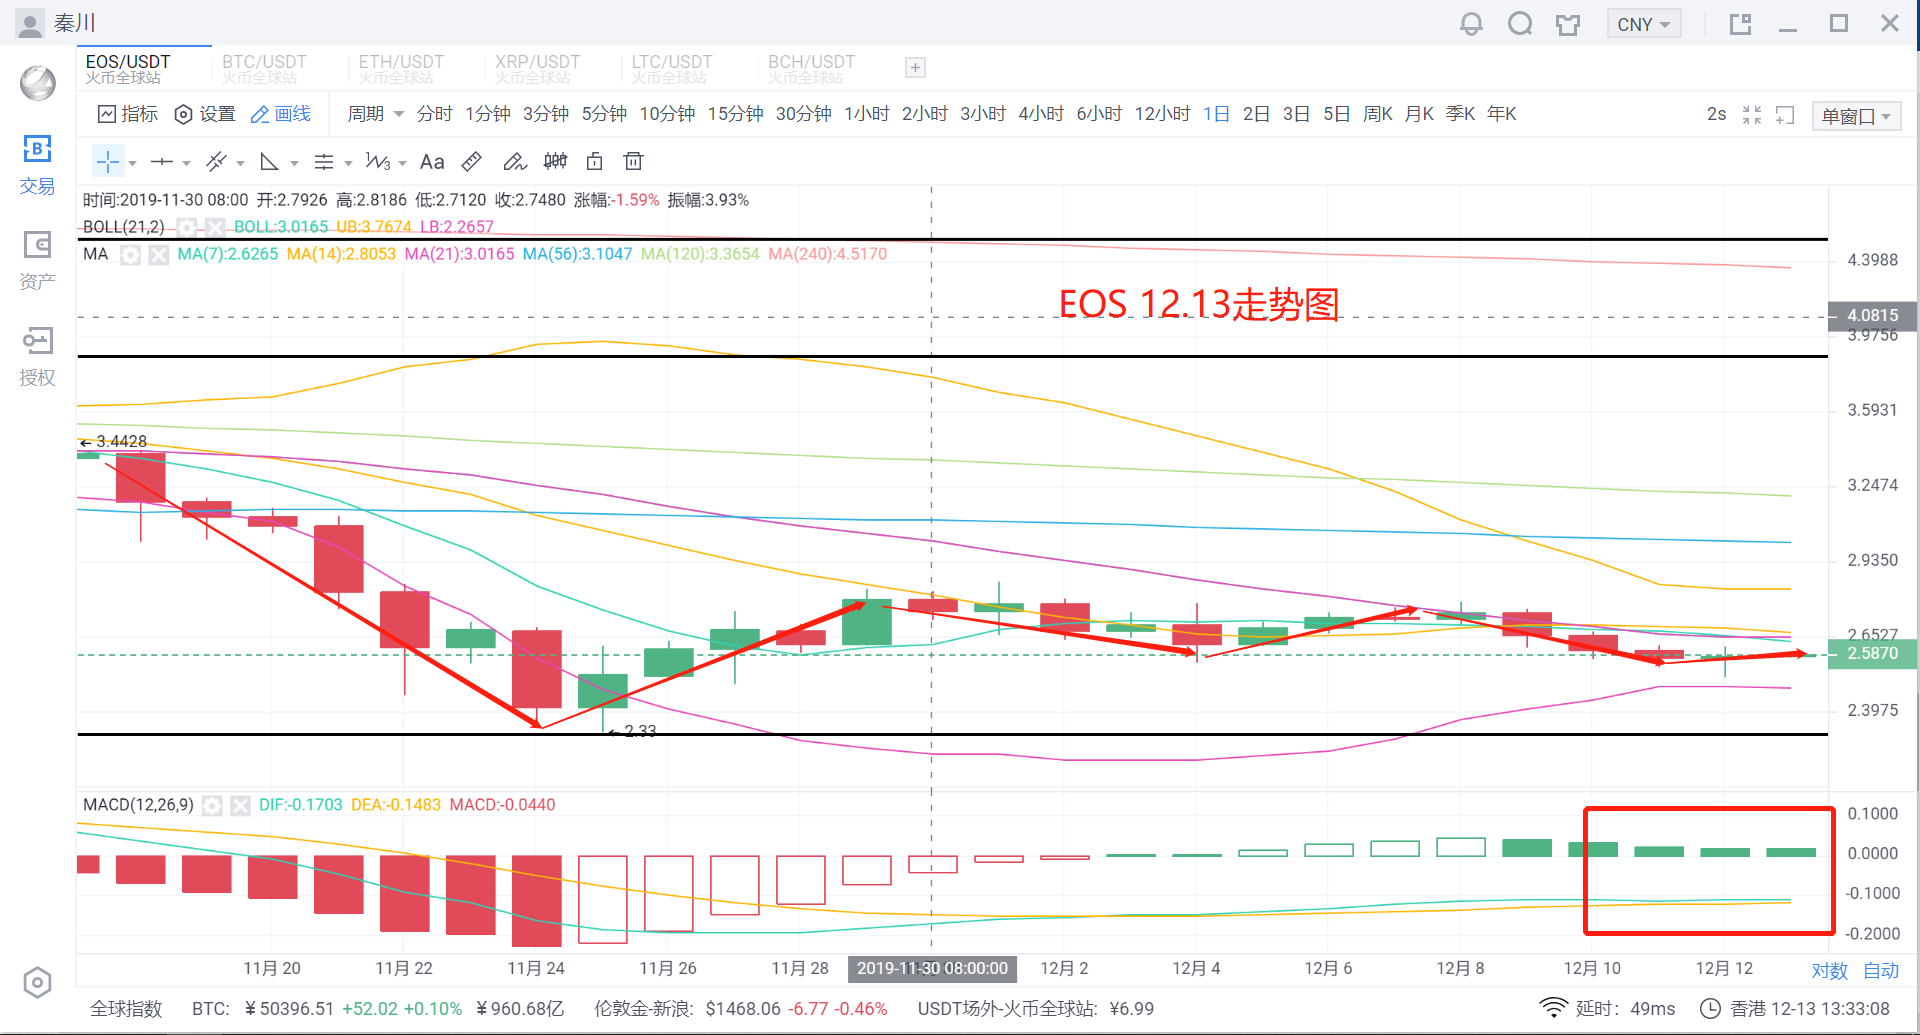Remove the MA indicator with X
The height and width of the screenshot is (1035, 1920).
click(x=158, y=254)
